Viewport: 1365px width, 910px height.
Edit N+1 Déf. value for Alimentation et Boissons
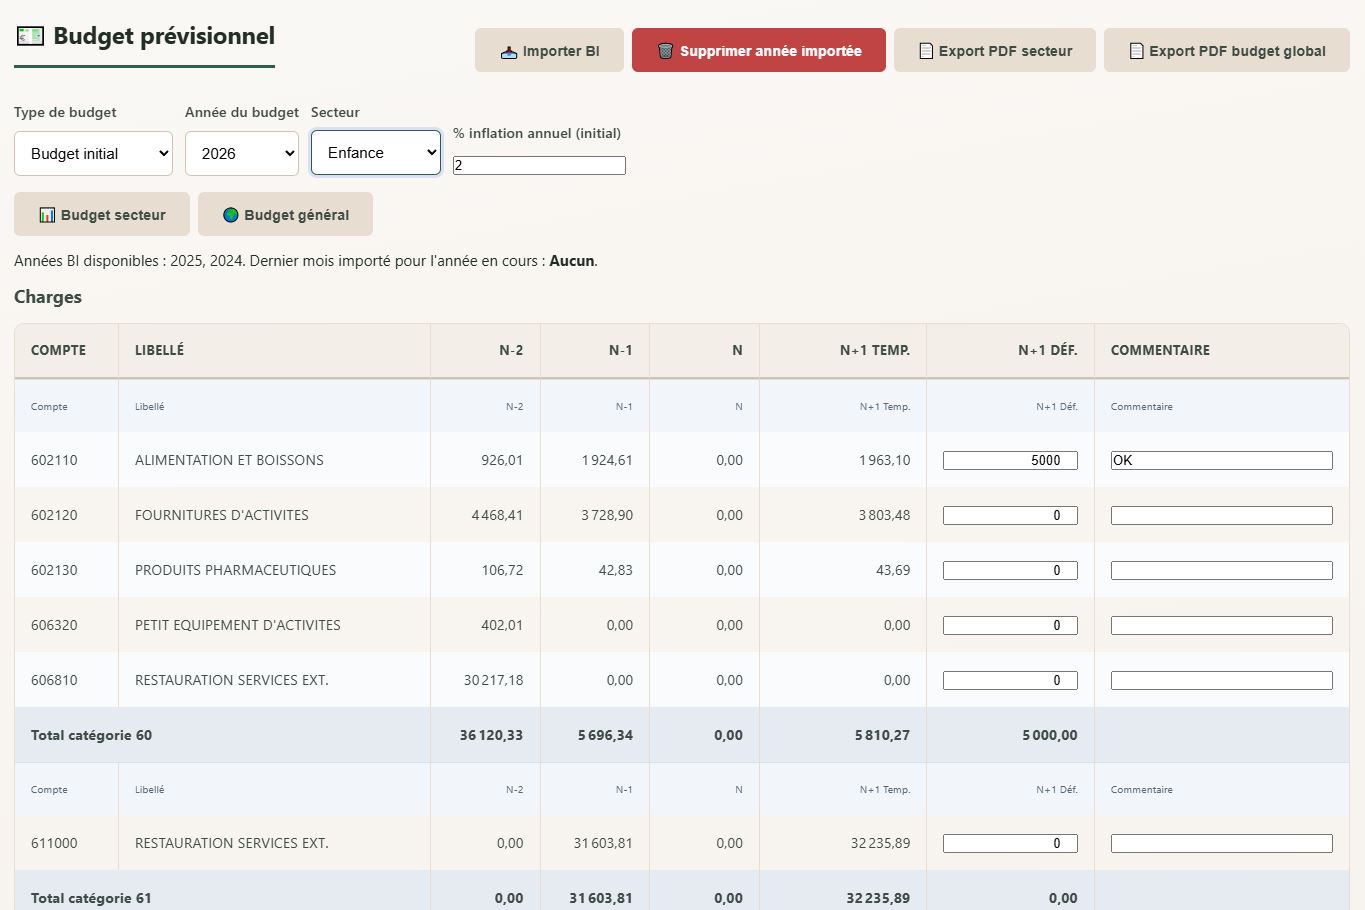coord(1010,461)
